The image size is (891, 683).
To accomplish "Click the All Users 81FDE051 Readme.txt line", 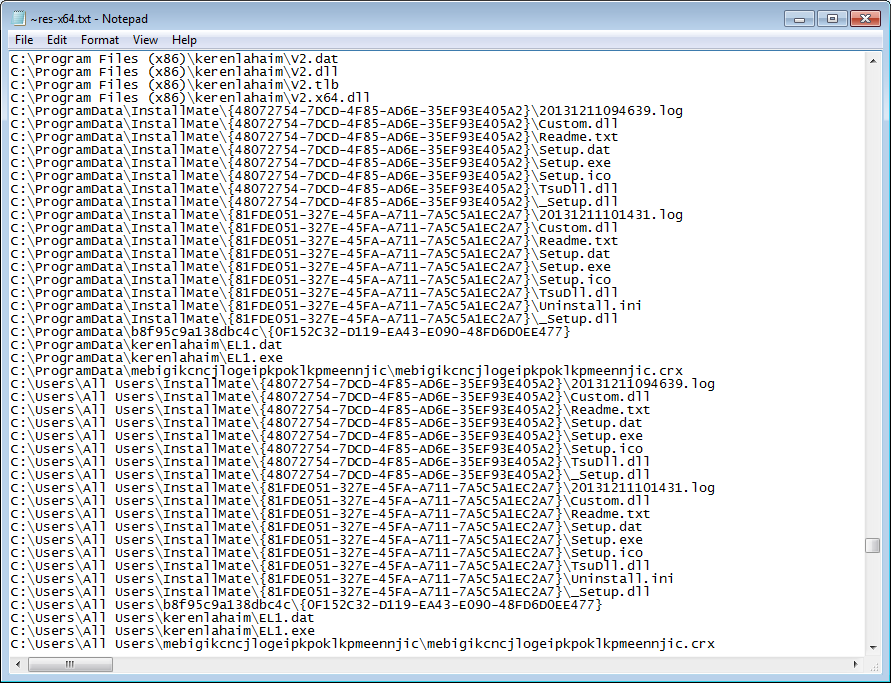I will [x=330, y=514].
